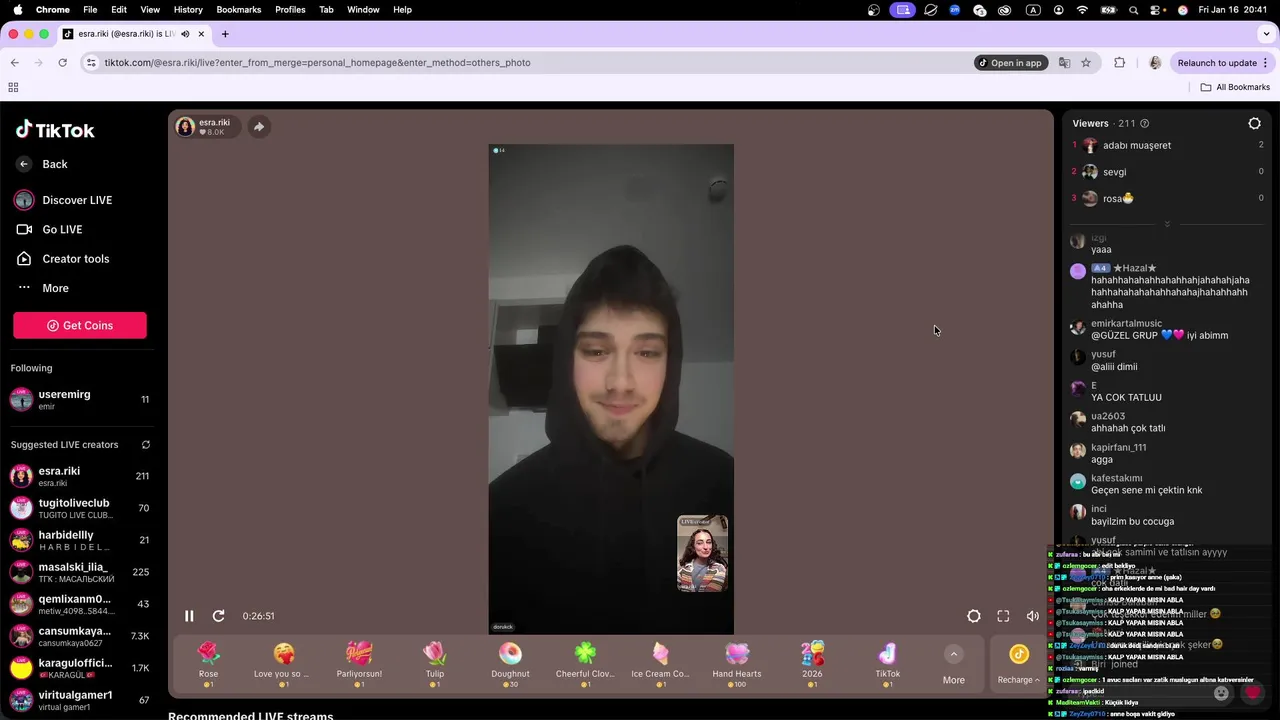1280x720 pixels.
Task: Send the TikTok gift
Action: 888,664
